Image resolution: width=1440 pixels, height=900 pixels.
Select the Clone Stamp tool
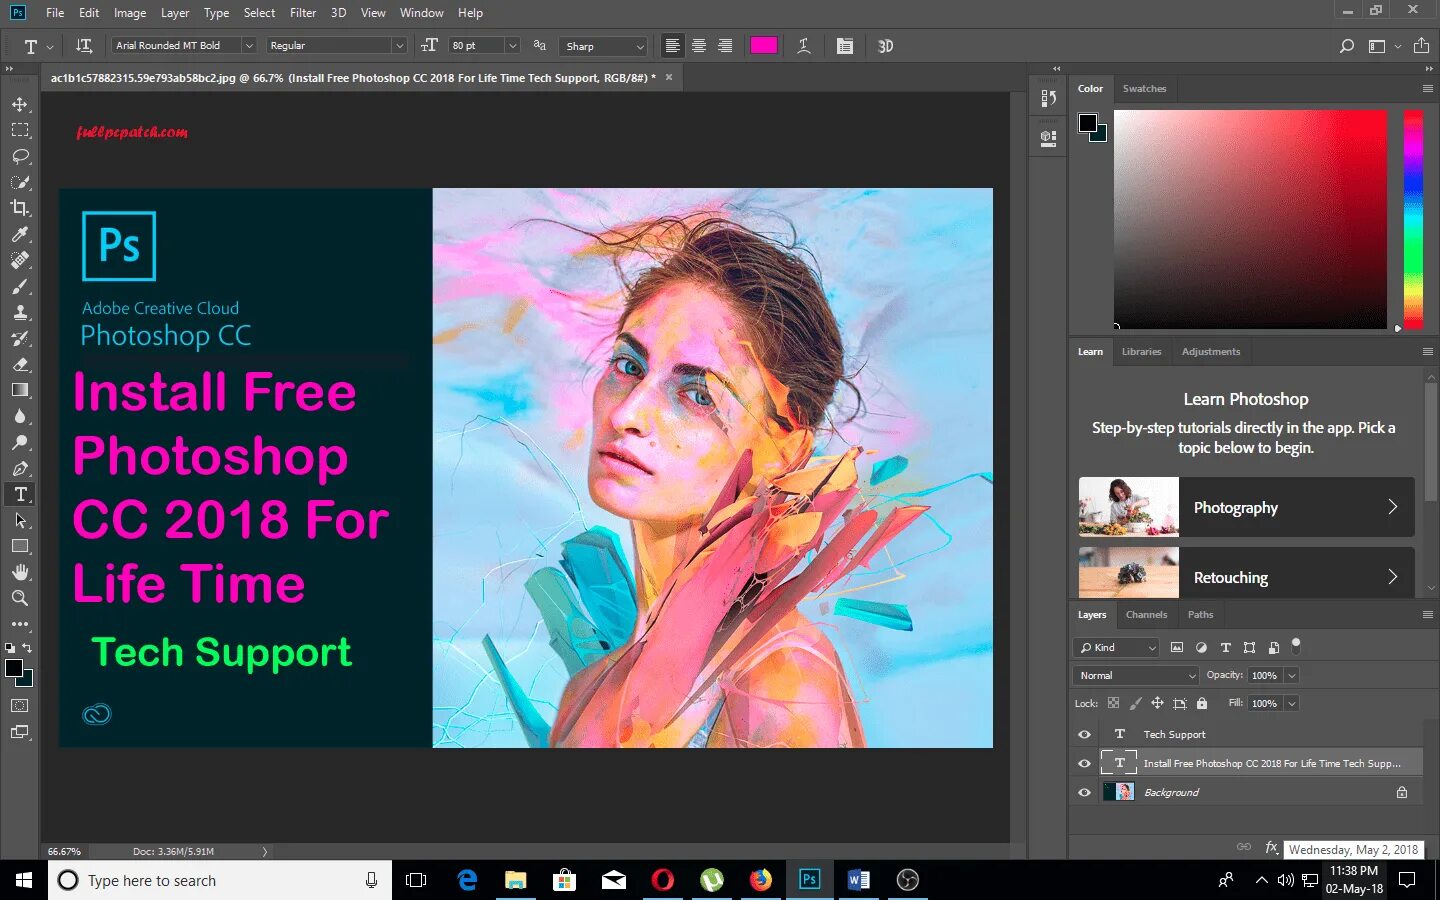click(x=20, y=312)
